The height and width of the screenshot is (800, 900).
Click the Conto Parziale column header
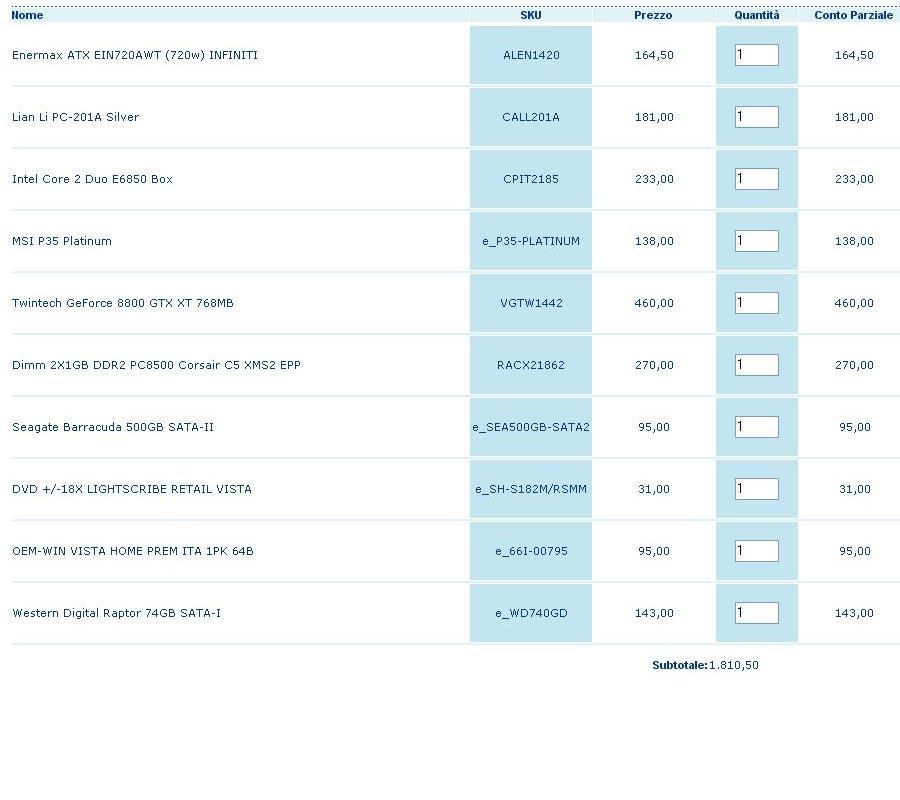click(x=854, y=15)
